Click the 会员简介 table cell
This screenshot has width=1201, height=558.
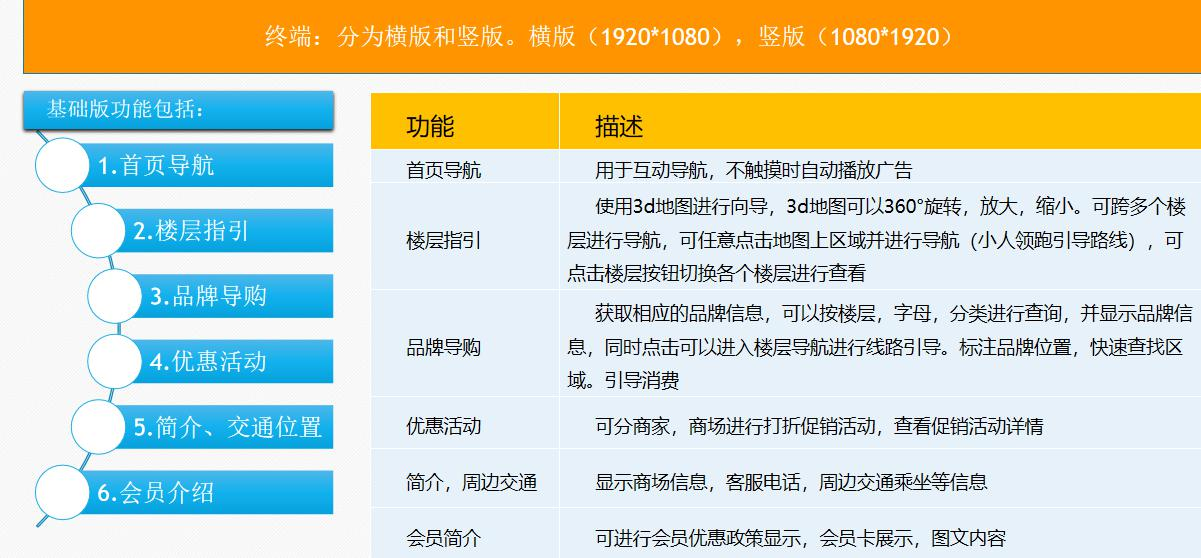coord(443,538)
